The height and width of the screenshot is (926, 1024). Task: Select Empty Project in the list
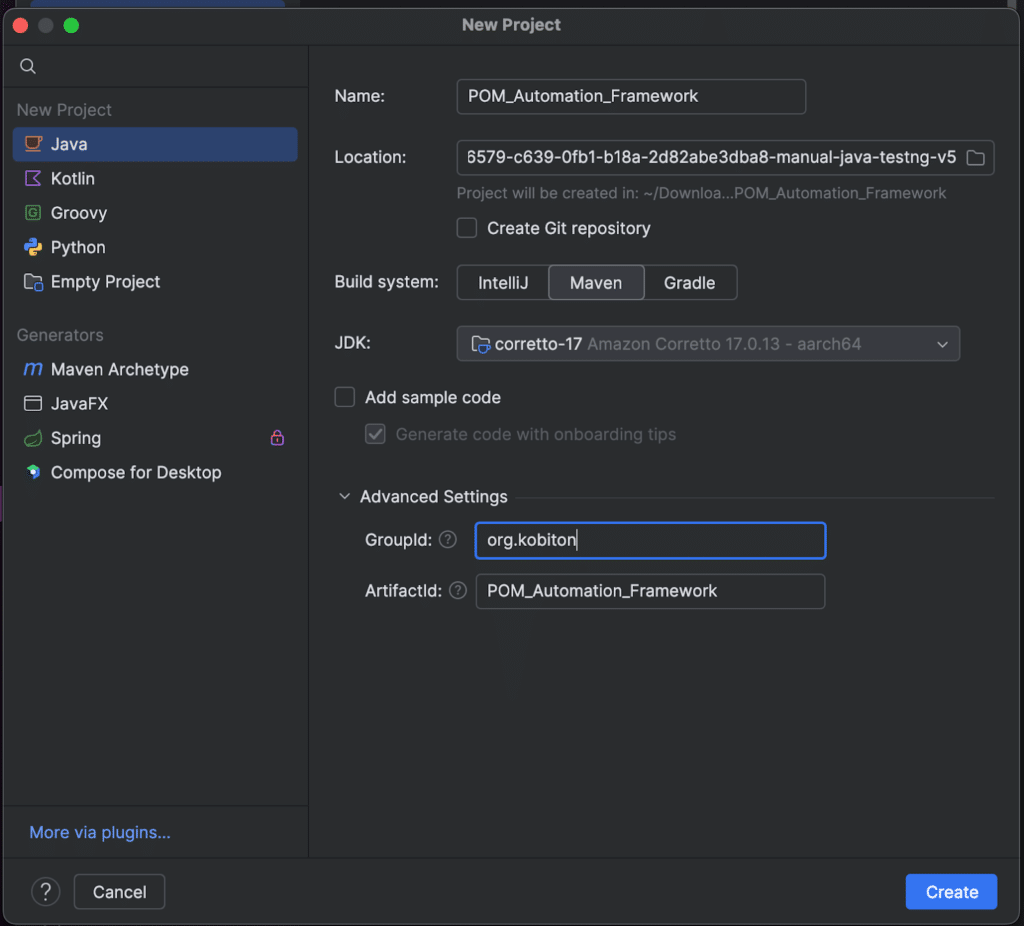click(105, 282)
